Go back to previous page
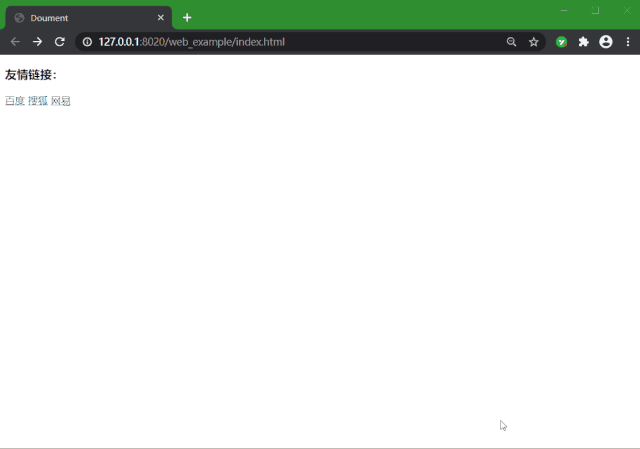 [x=15, y=42]
